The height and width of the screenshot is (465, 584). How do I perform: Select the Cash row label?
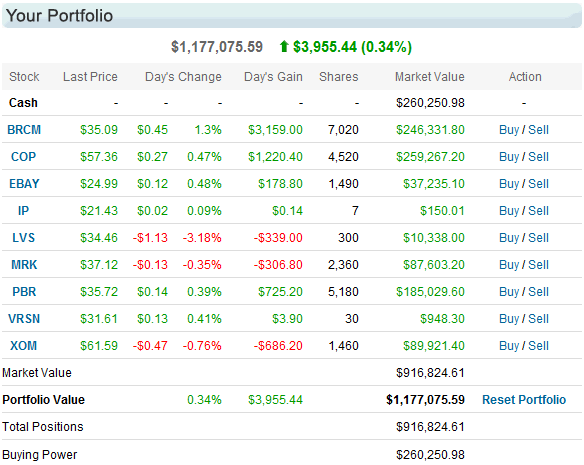(23, 103)
